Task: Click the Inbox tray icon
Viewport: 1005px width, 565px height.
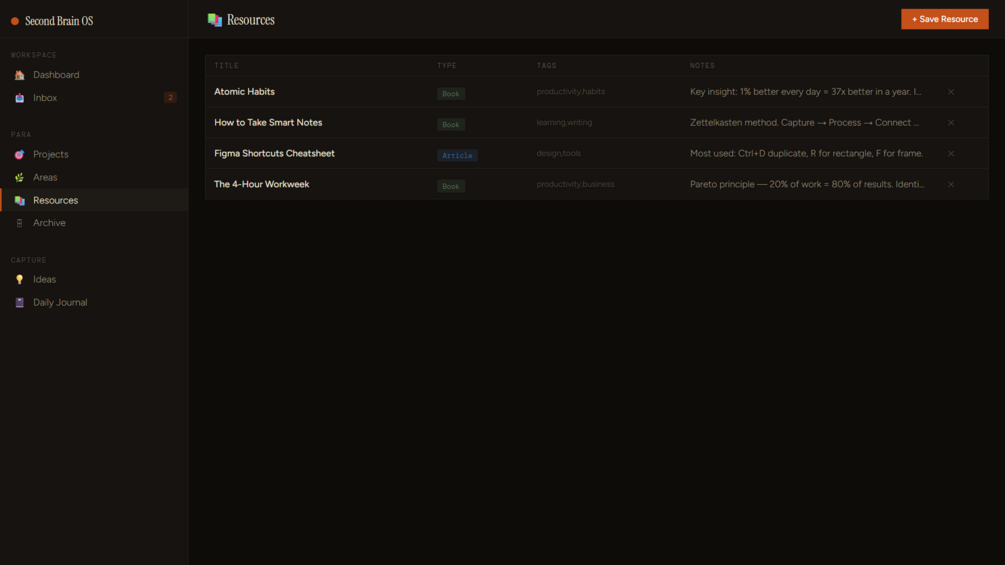Action: pyautogui.click(x=19, y=98)
